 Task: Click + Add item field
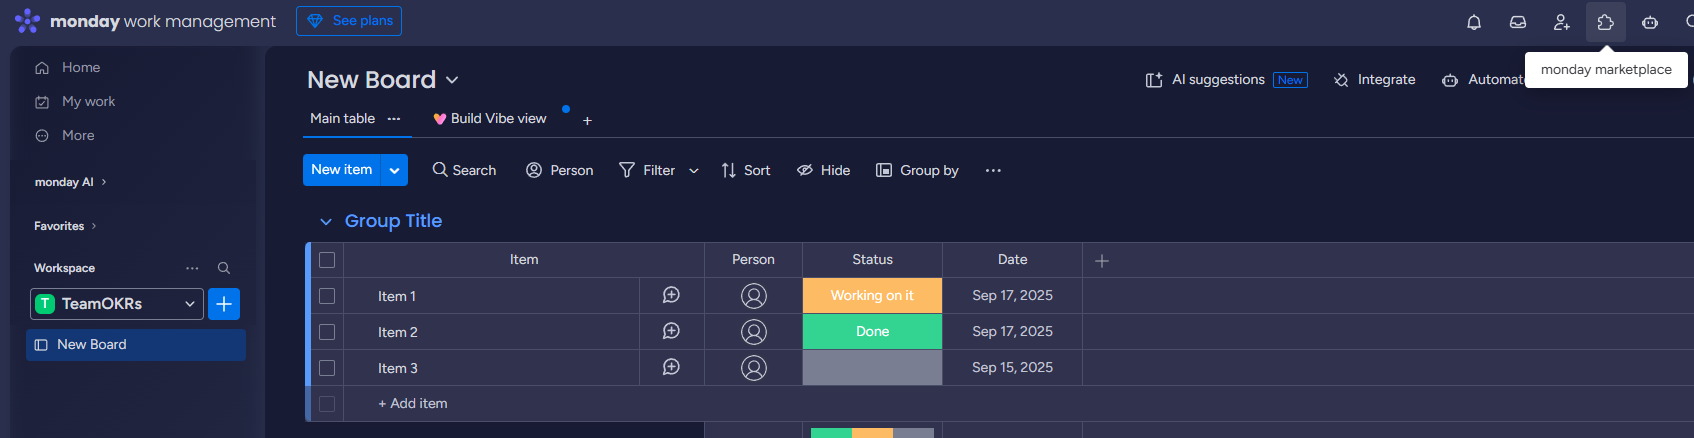[x=413, y=404]
